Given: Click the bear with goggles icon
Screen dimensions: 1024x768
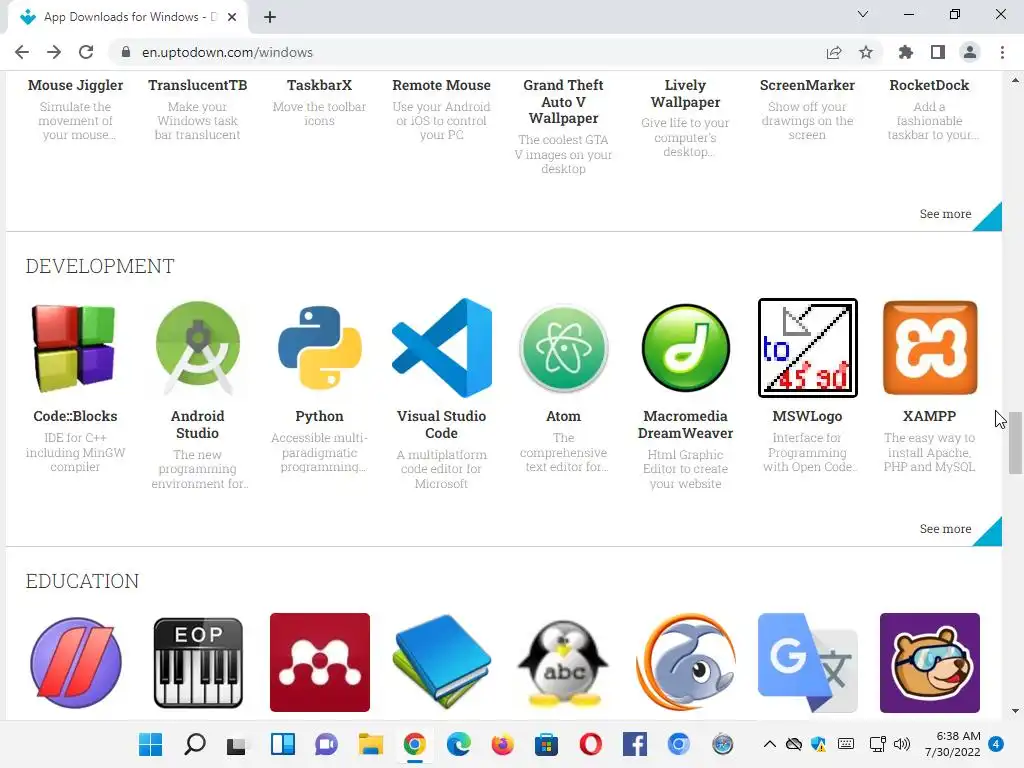Looking at the screenshot, I should pyautogui.click(x=930, y=662).
